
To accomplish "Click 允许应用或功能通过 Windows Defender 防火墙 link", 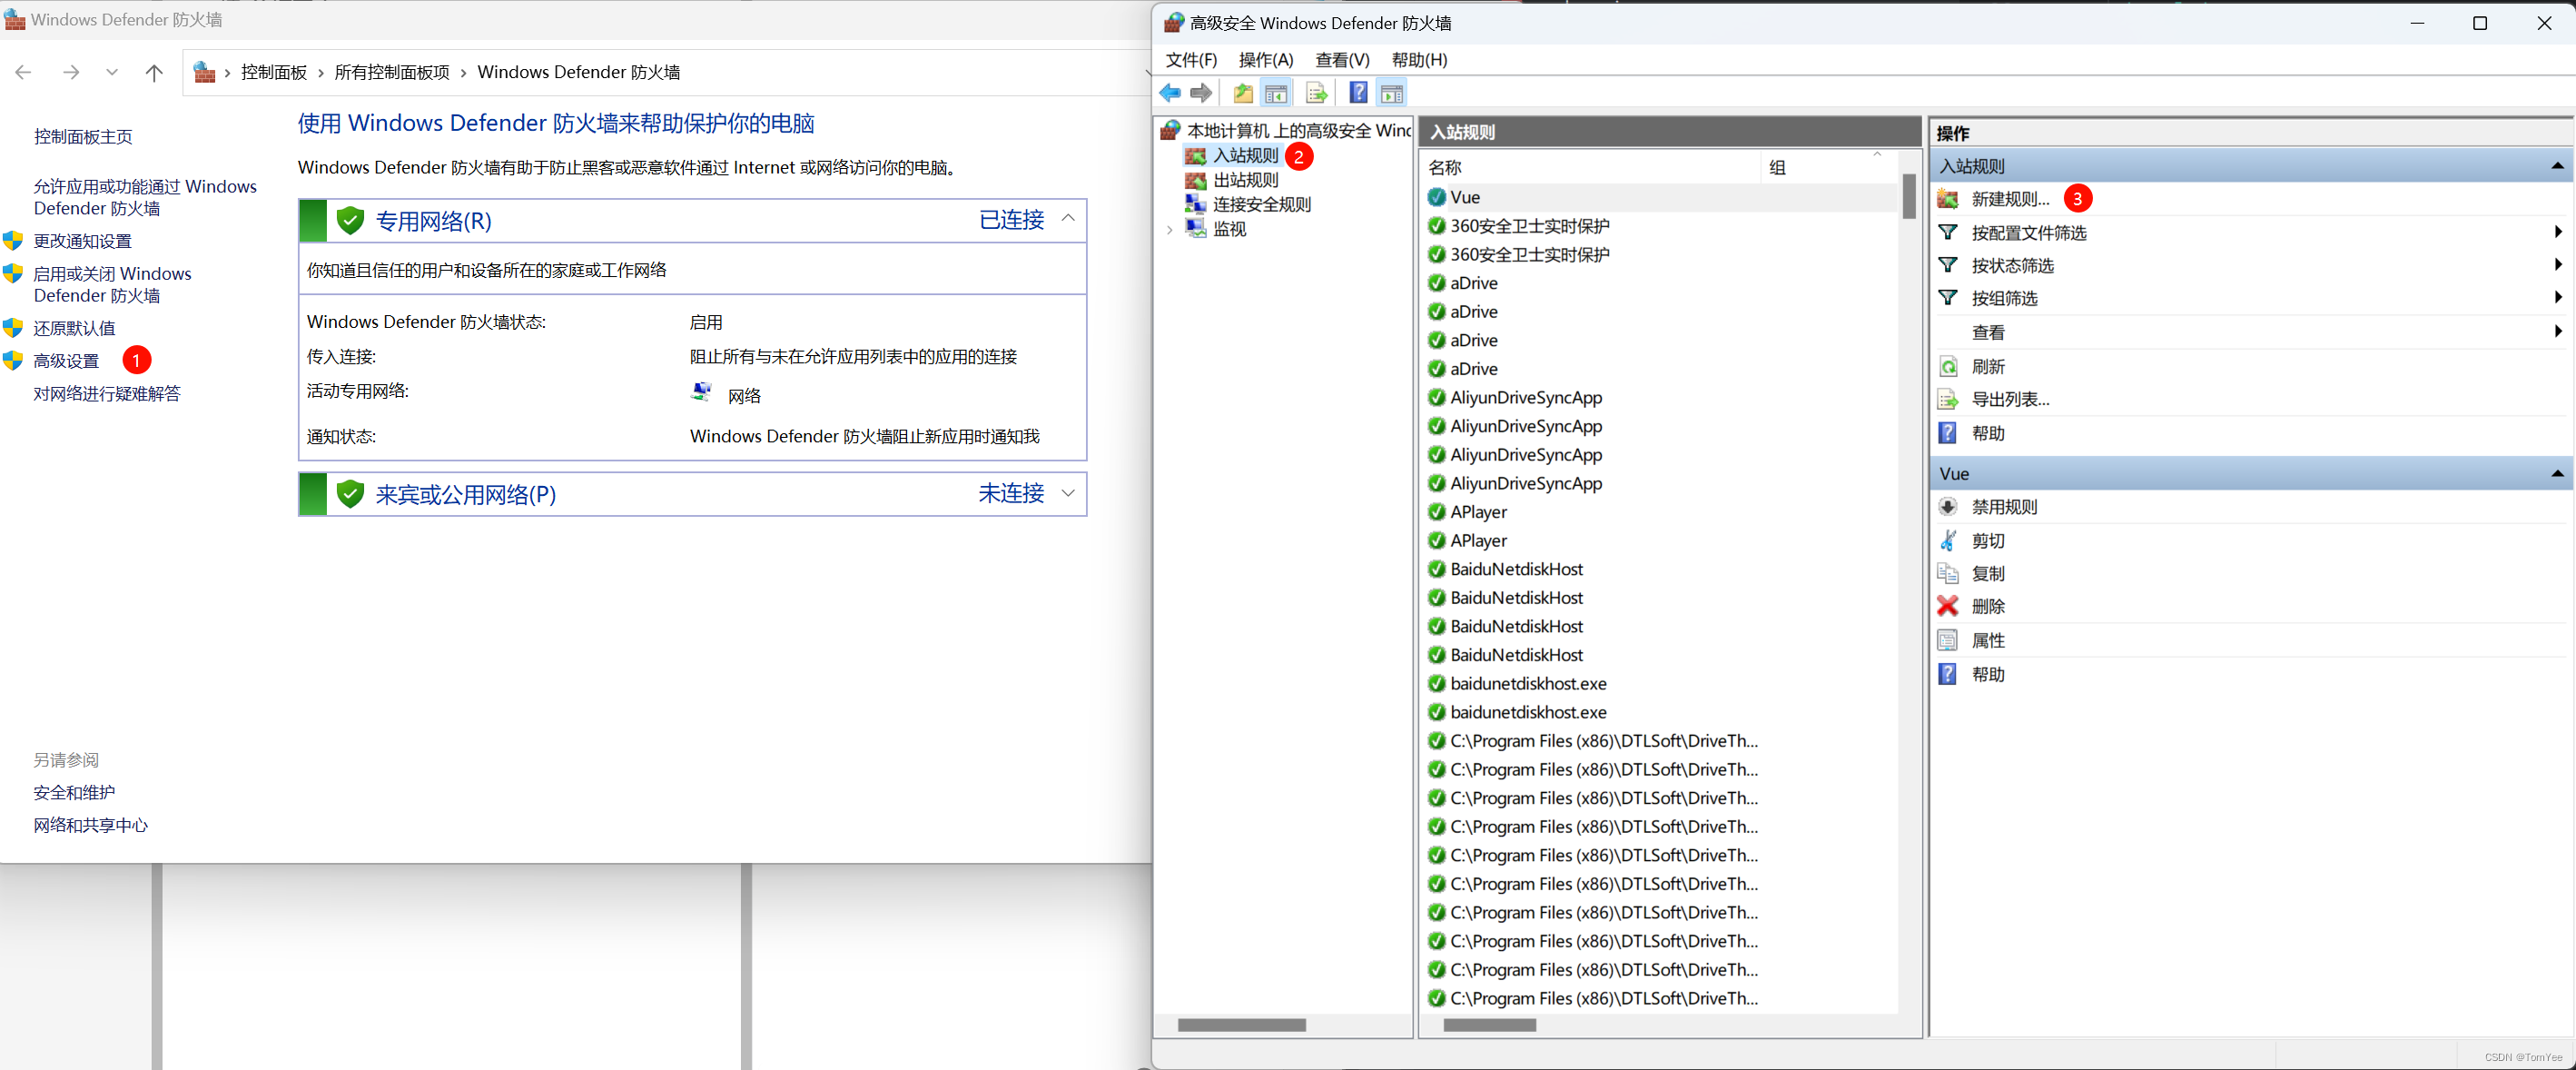I will [145, 197].
